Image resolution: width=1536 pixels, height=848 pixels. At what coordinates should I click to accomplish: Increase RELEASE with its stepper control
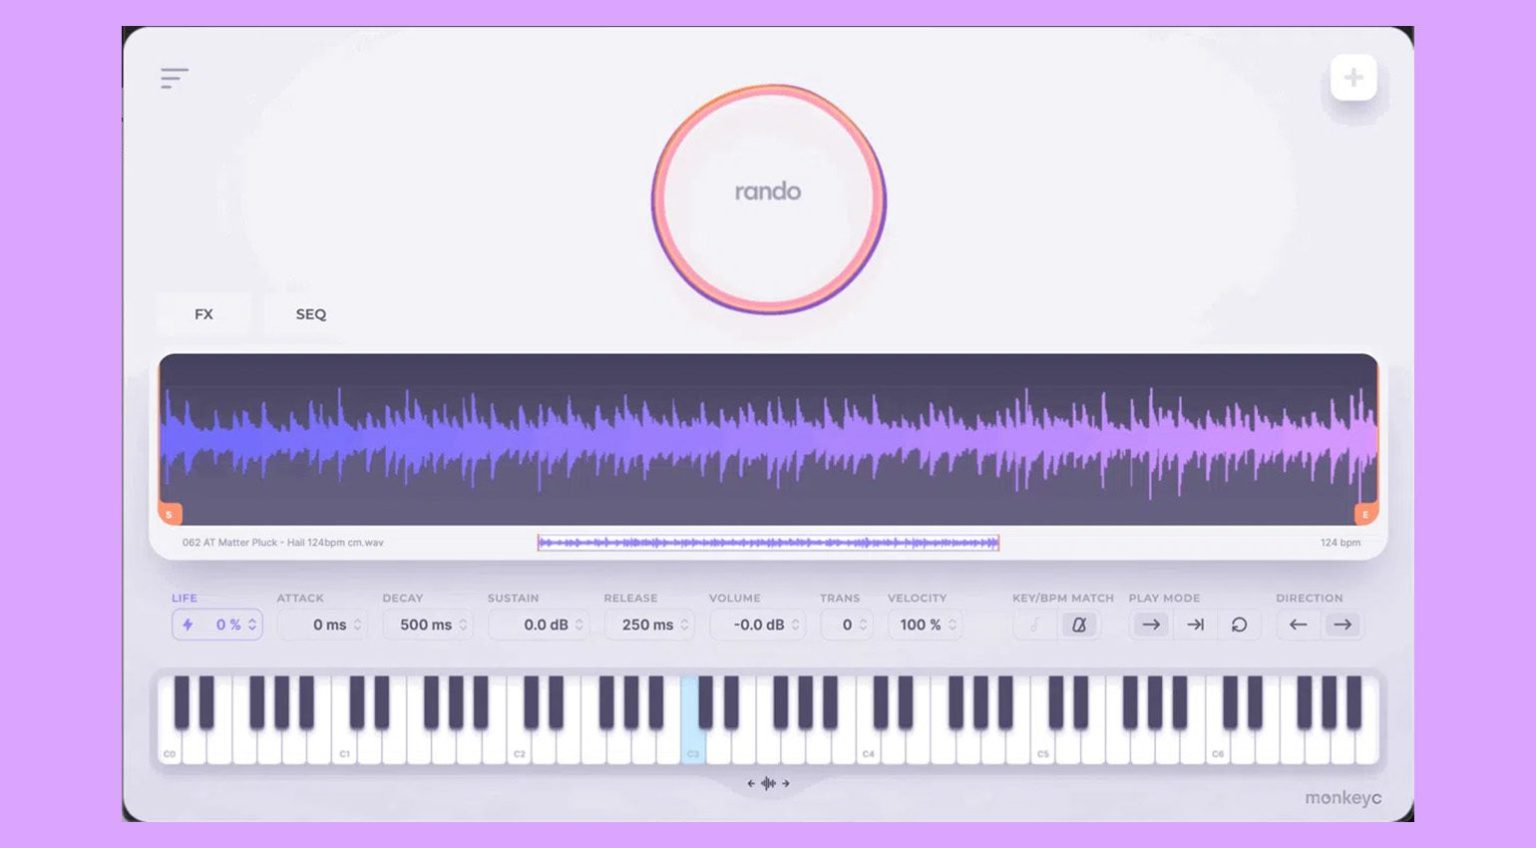click(x=684, y=624)
